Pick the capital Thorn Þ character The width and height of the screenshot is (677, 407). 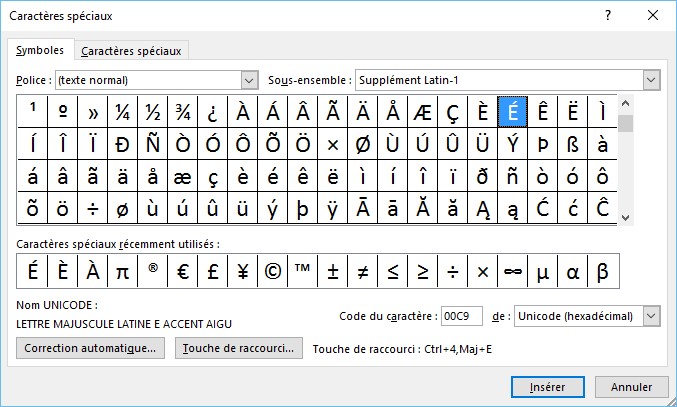(543, 144)
